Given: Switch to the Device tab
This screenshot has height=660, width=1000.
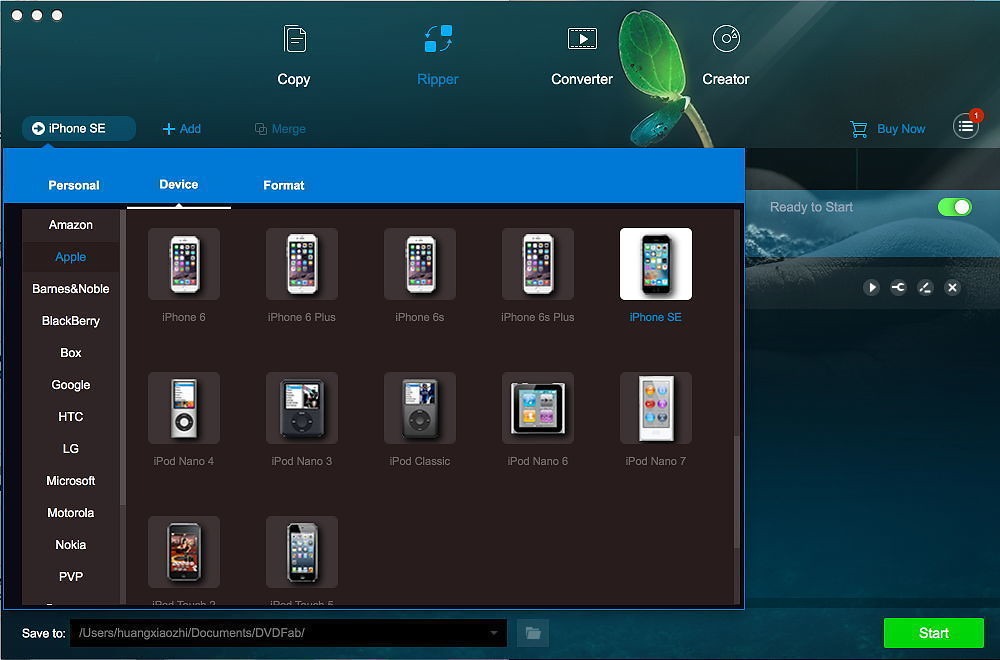Looking at the screenshot, I should coord(179,185).
